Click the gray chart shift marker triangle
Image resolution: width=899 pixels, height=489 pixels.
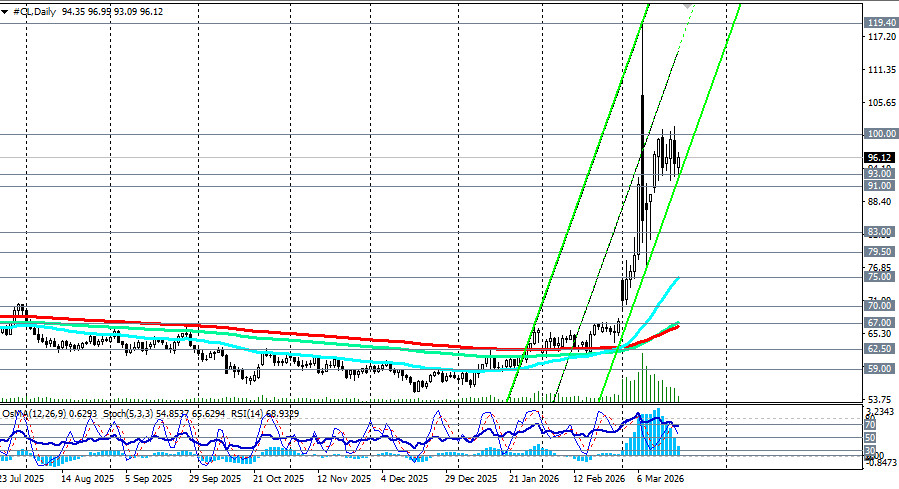[687, 6]
